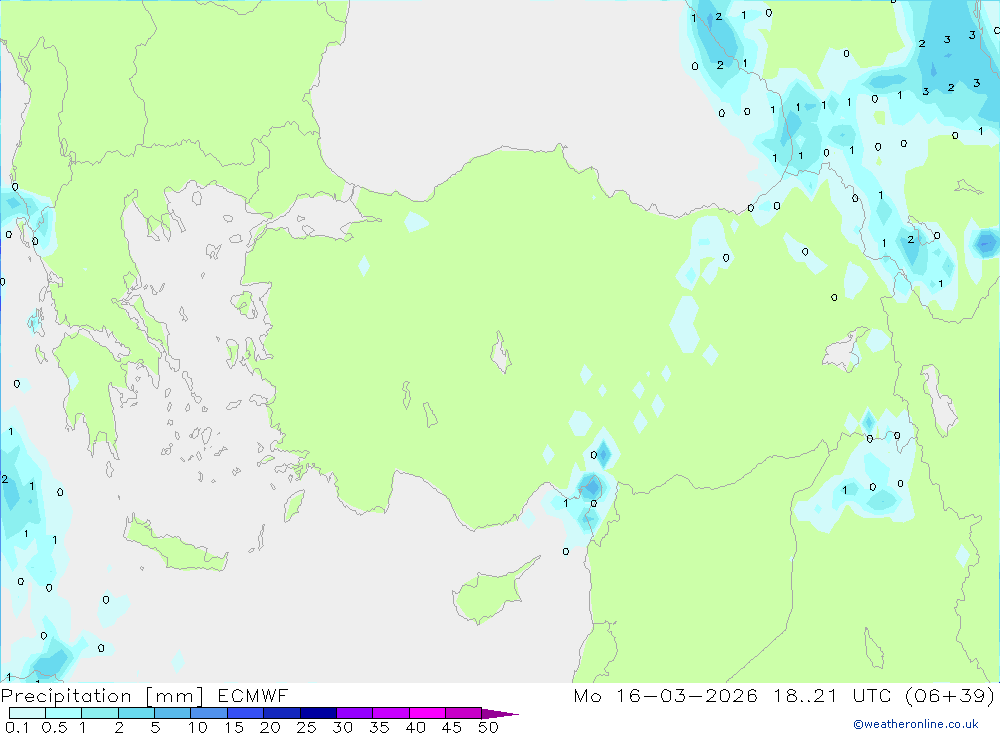Select the 30–35 mm legend swatch
The width and height of the screenshot is (1000, 733).
tap(354, 713)
